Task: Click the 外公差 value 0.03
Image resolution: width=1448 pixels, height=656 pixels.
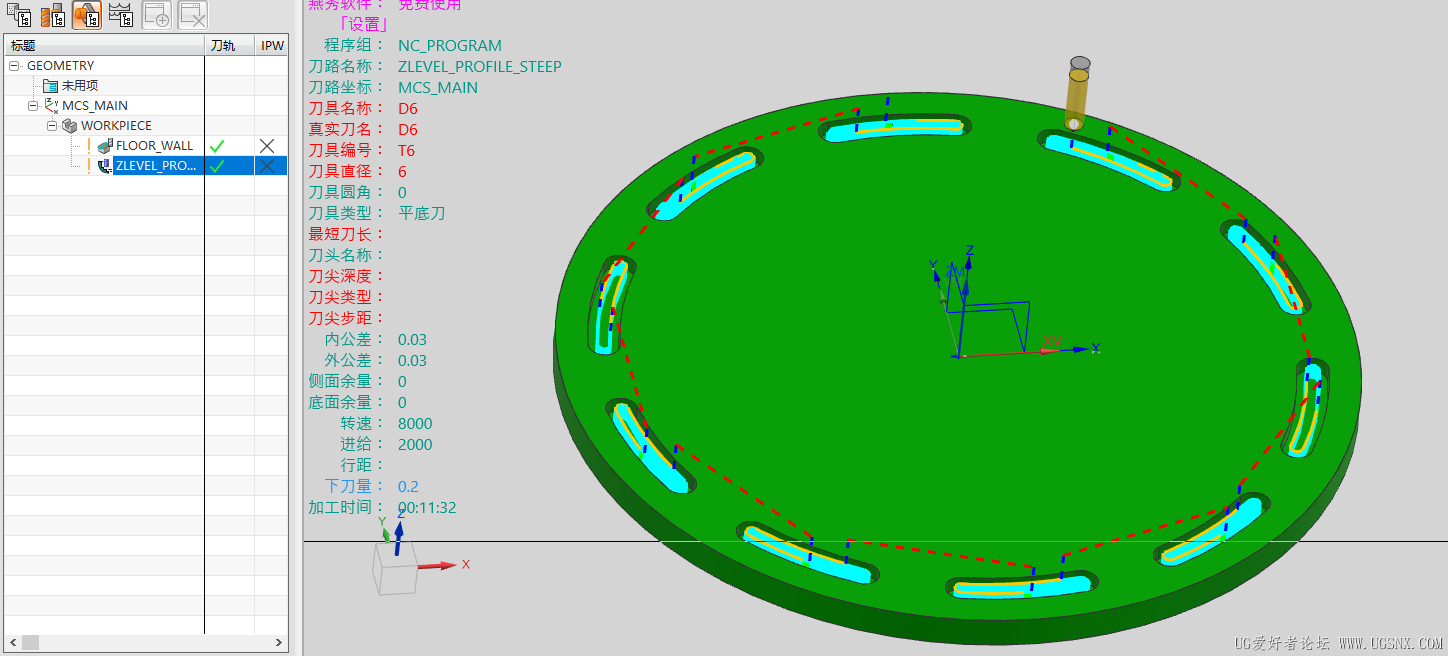Action: (412, 360)
